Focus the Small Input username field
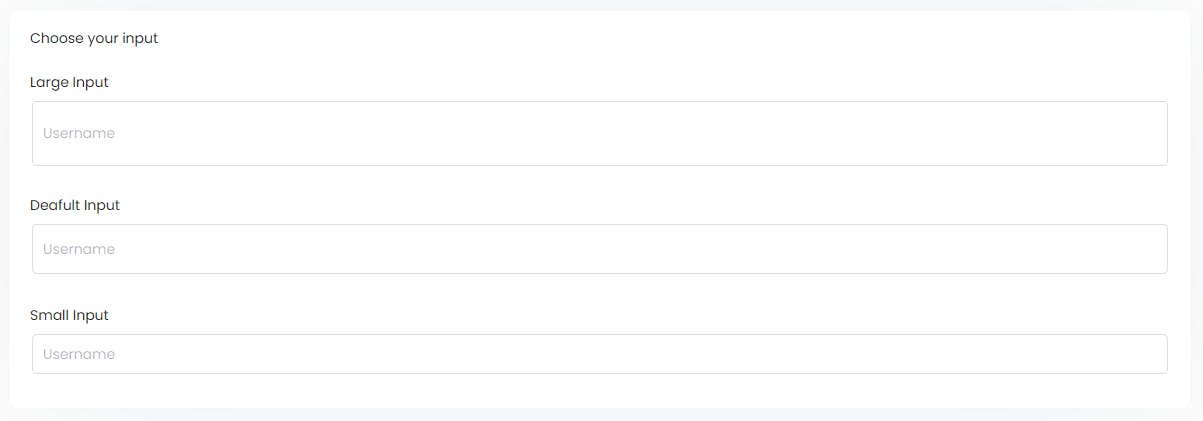The height and width of the screenshot is (421, 1203). click(600, 354)
